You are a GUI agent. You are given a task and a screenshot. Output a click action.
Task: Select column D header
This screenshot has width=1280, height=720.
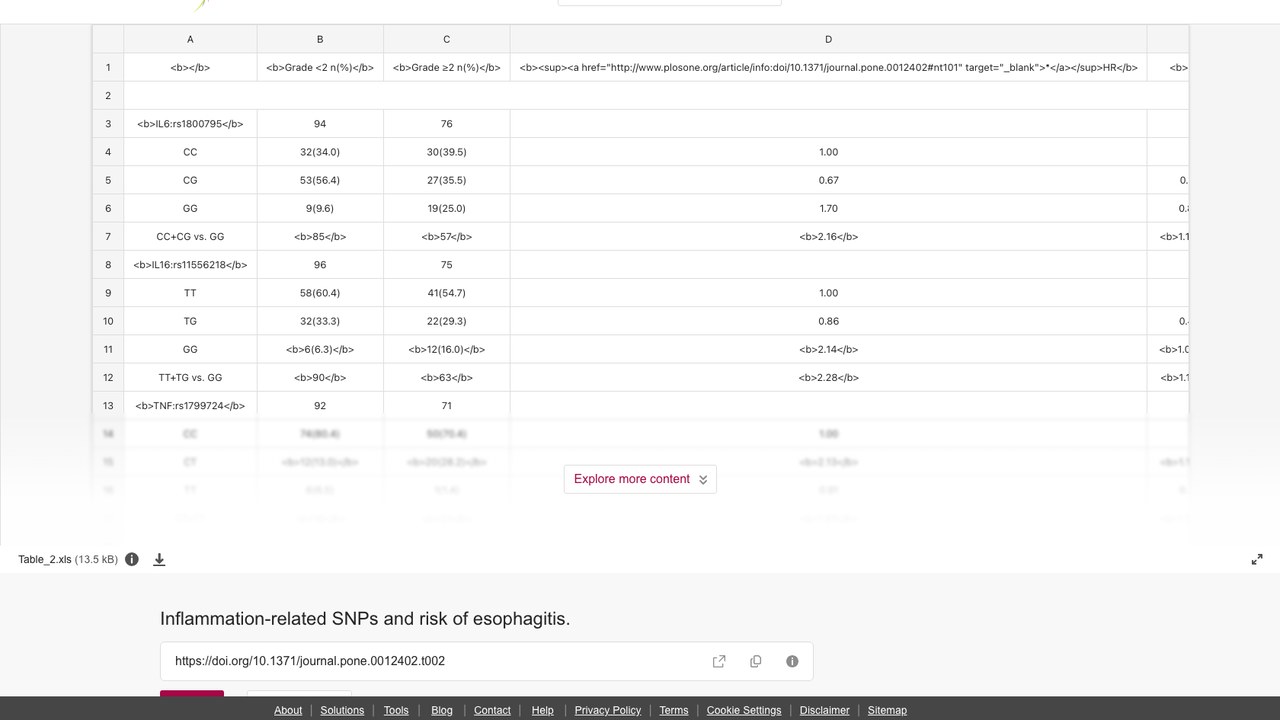pyautogui.click(x=828, y=39)
